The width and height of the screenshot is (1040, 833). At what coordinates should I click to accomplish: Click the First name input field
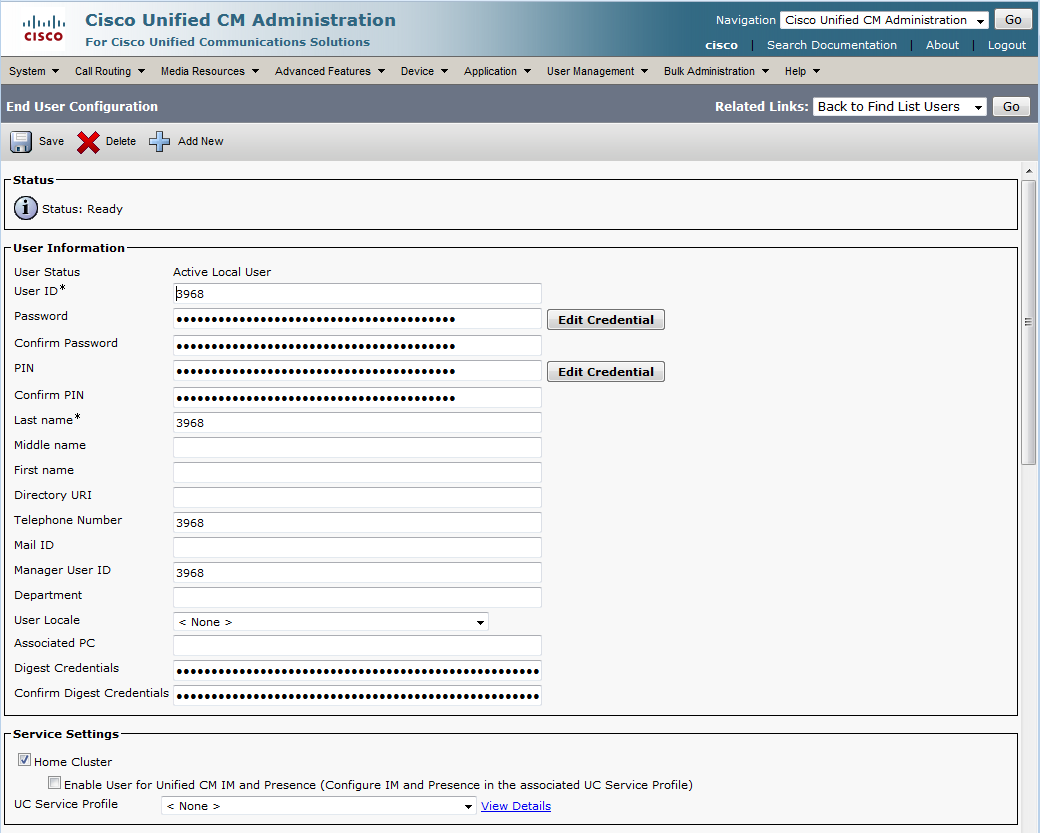(x=357, y=472)
